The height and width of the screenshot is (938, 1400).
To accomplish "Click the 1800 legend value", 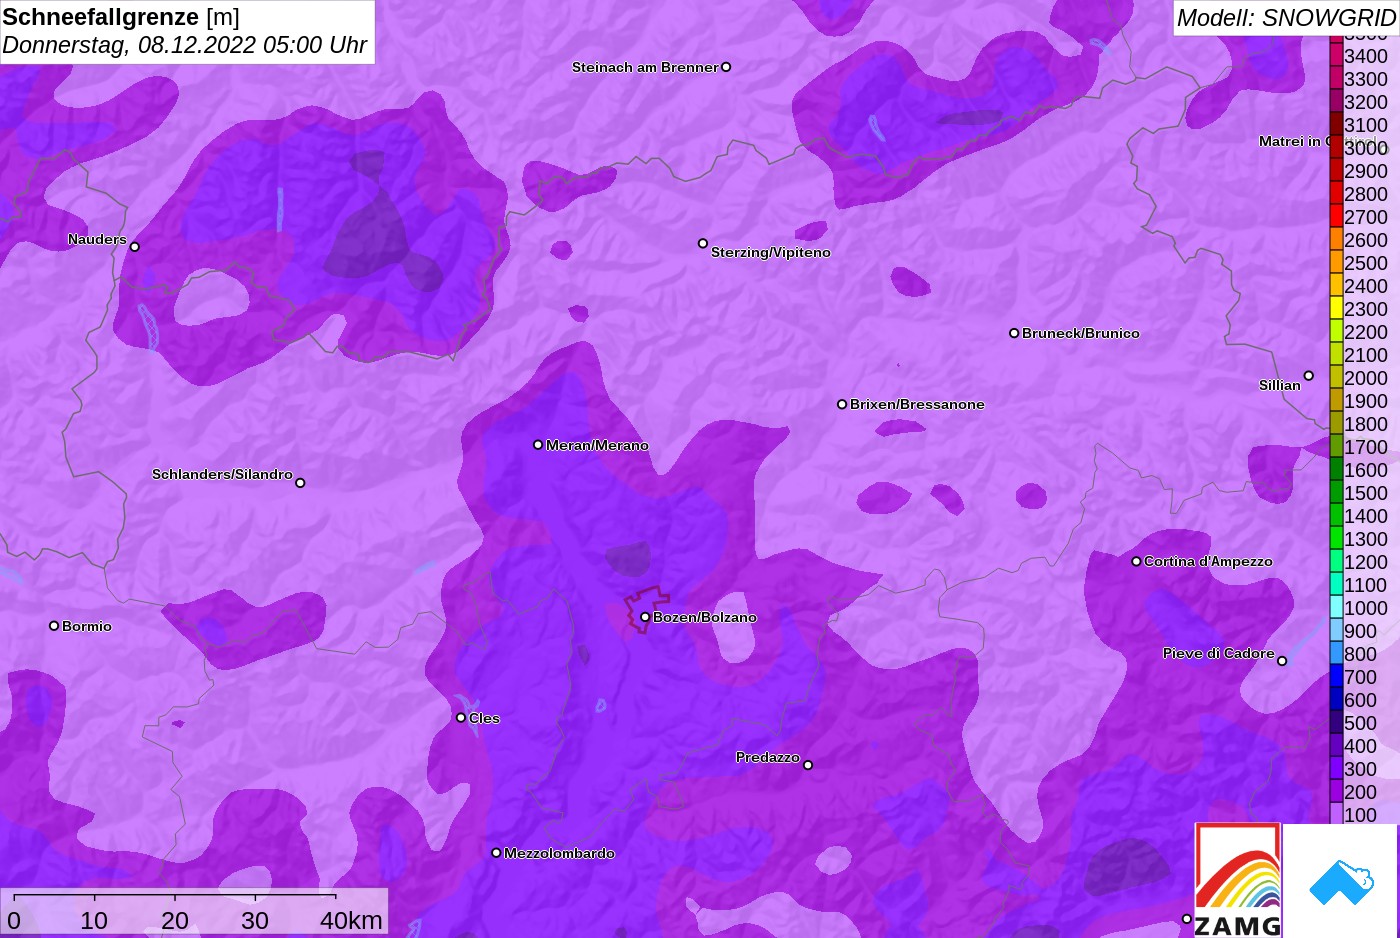I will (x=1366, y=424).
